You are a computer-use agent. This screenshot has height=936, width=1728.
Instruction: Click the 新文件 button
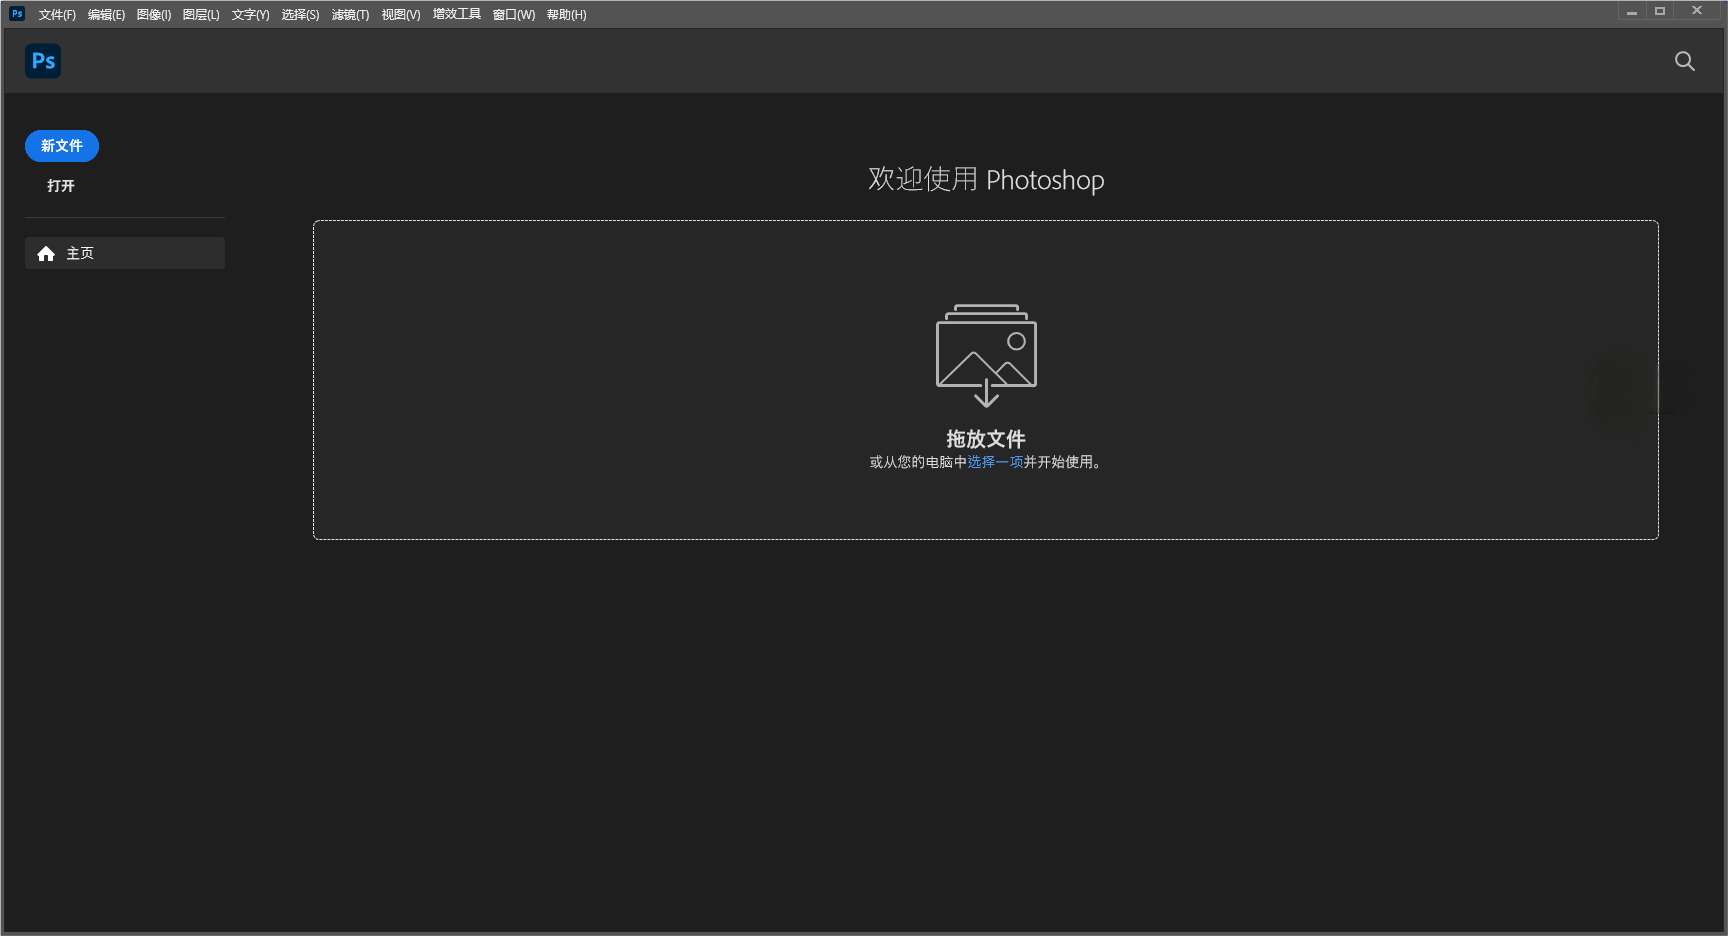pyautogui.click(x=61, y=145)
